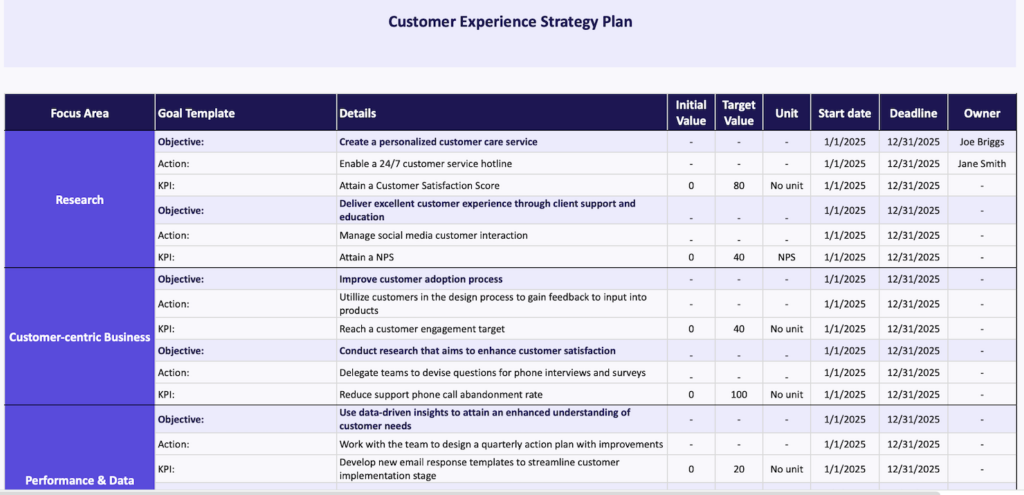The image size is (1024, 495).
Task: Select the Performance & Data focus area cell
Action: pos(80,480)
